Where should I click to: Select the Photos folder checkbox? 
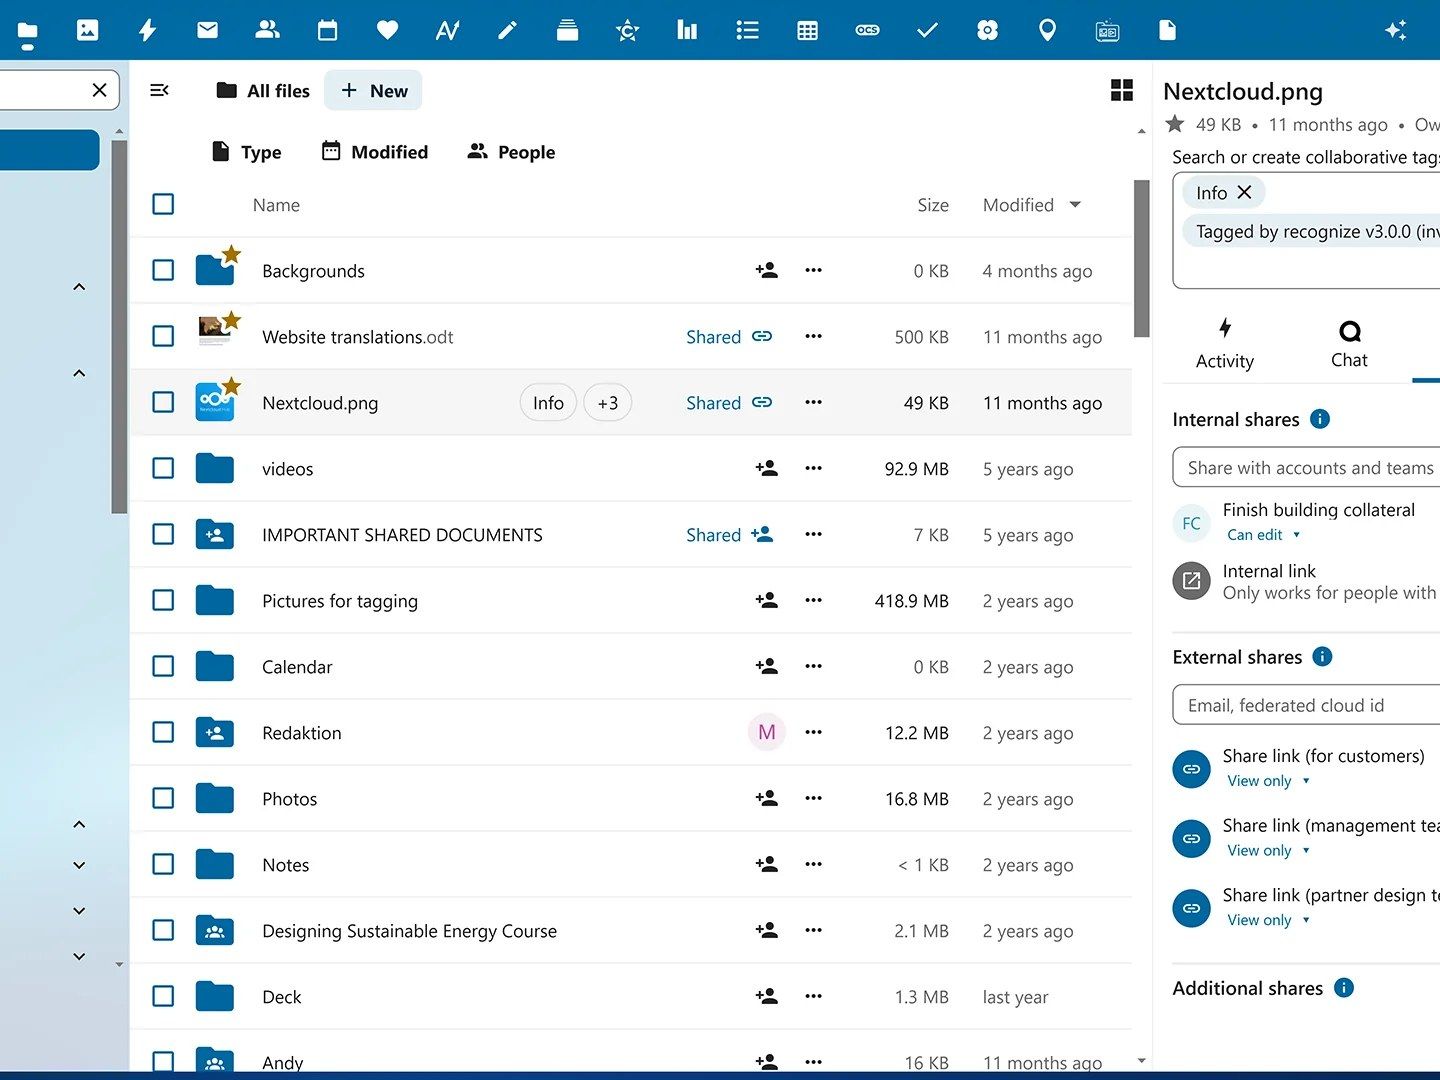[163, 798]
